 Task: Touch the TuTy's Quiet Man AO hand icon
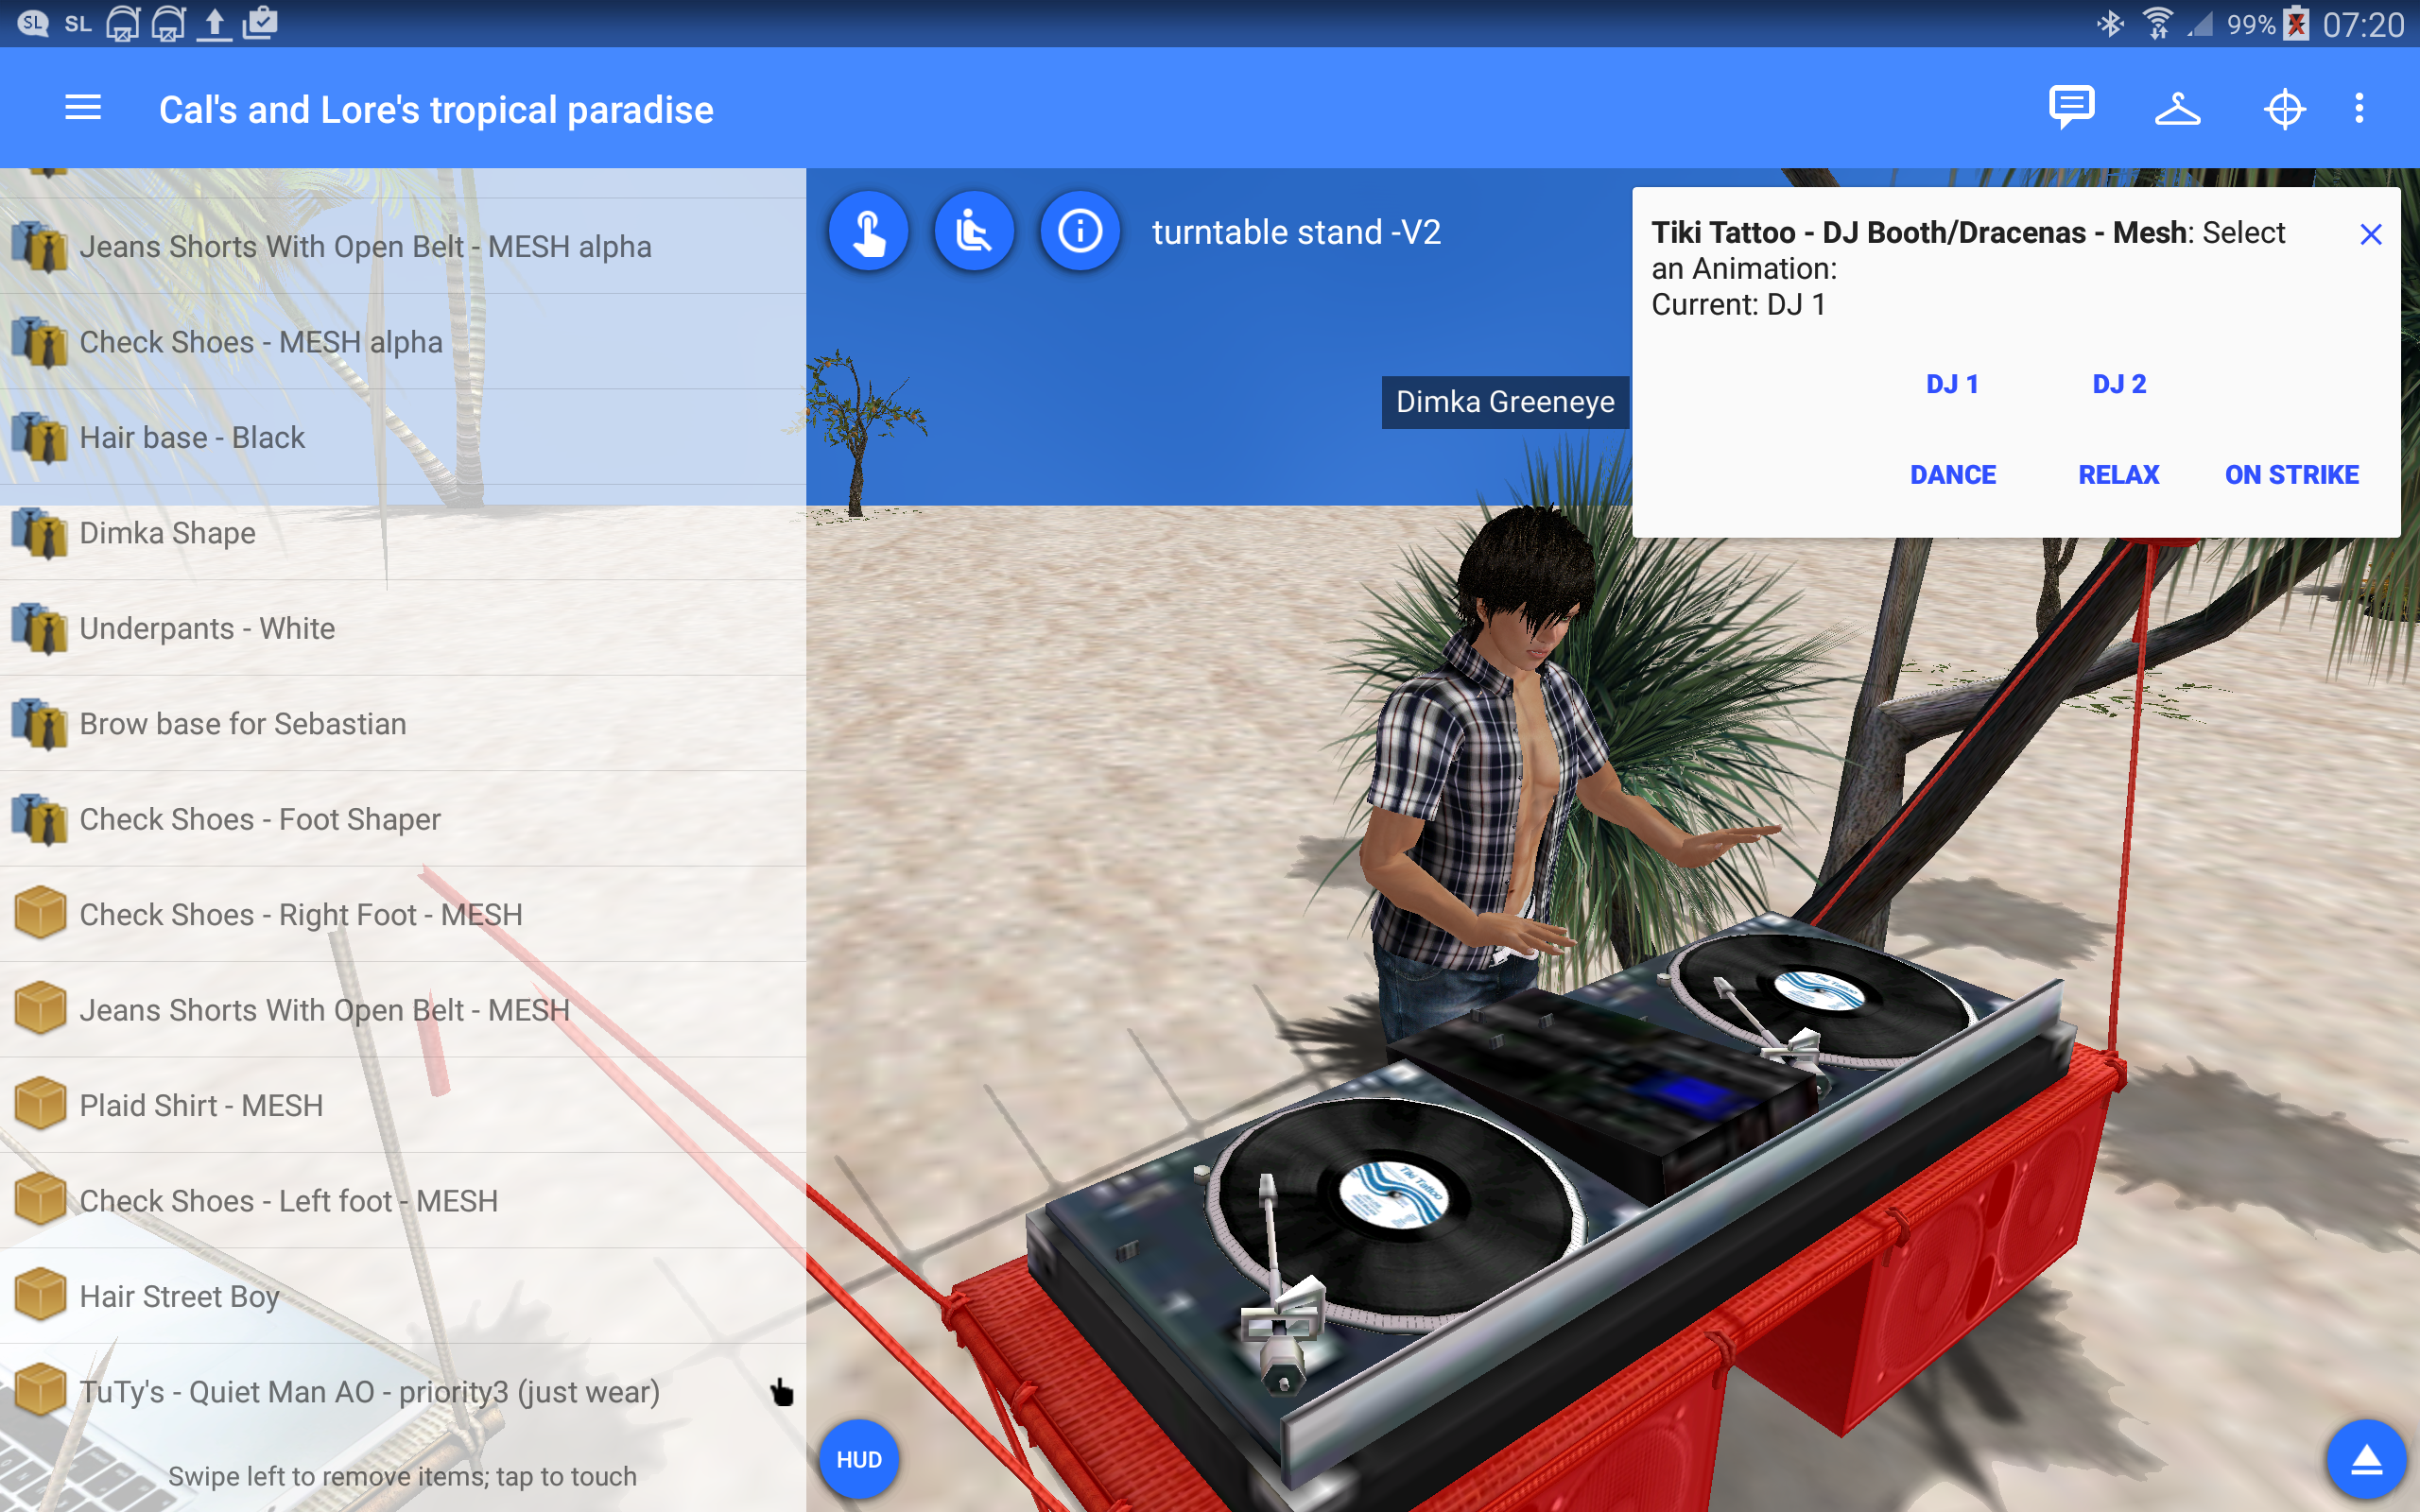781,1392
